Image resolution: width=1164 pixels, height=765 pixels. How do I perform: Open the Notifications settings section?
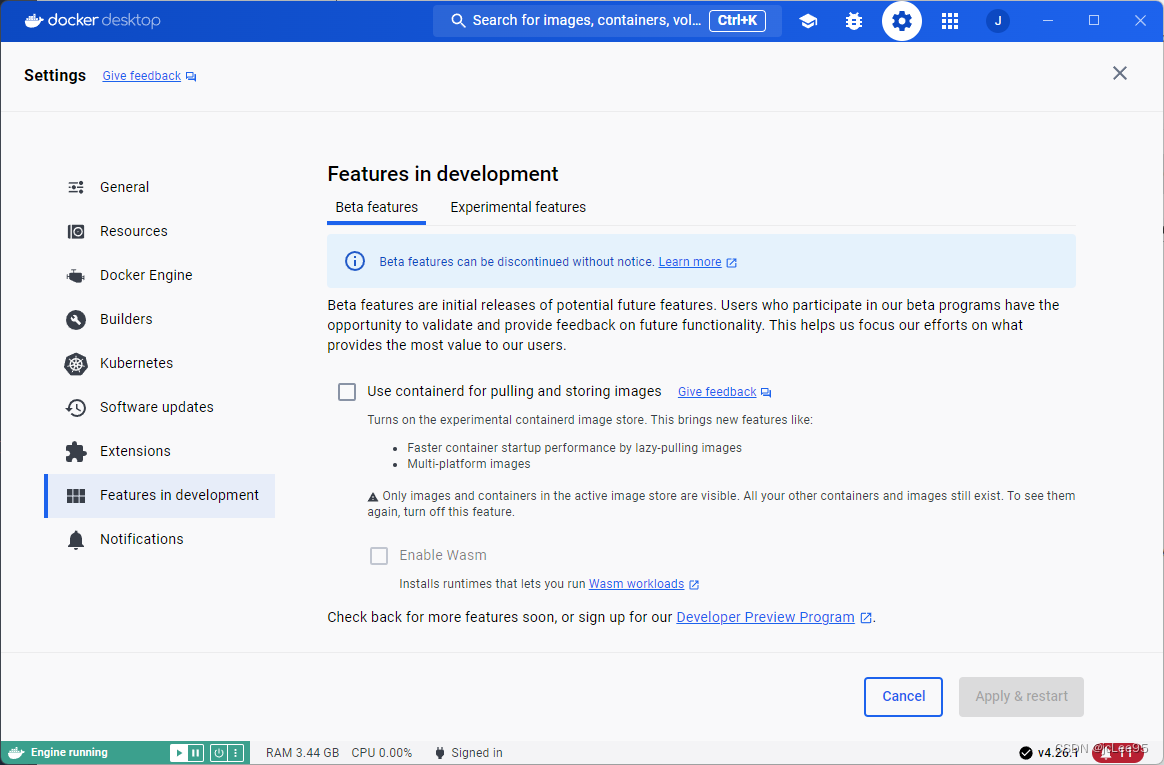(160, 539)
